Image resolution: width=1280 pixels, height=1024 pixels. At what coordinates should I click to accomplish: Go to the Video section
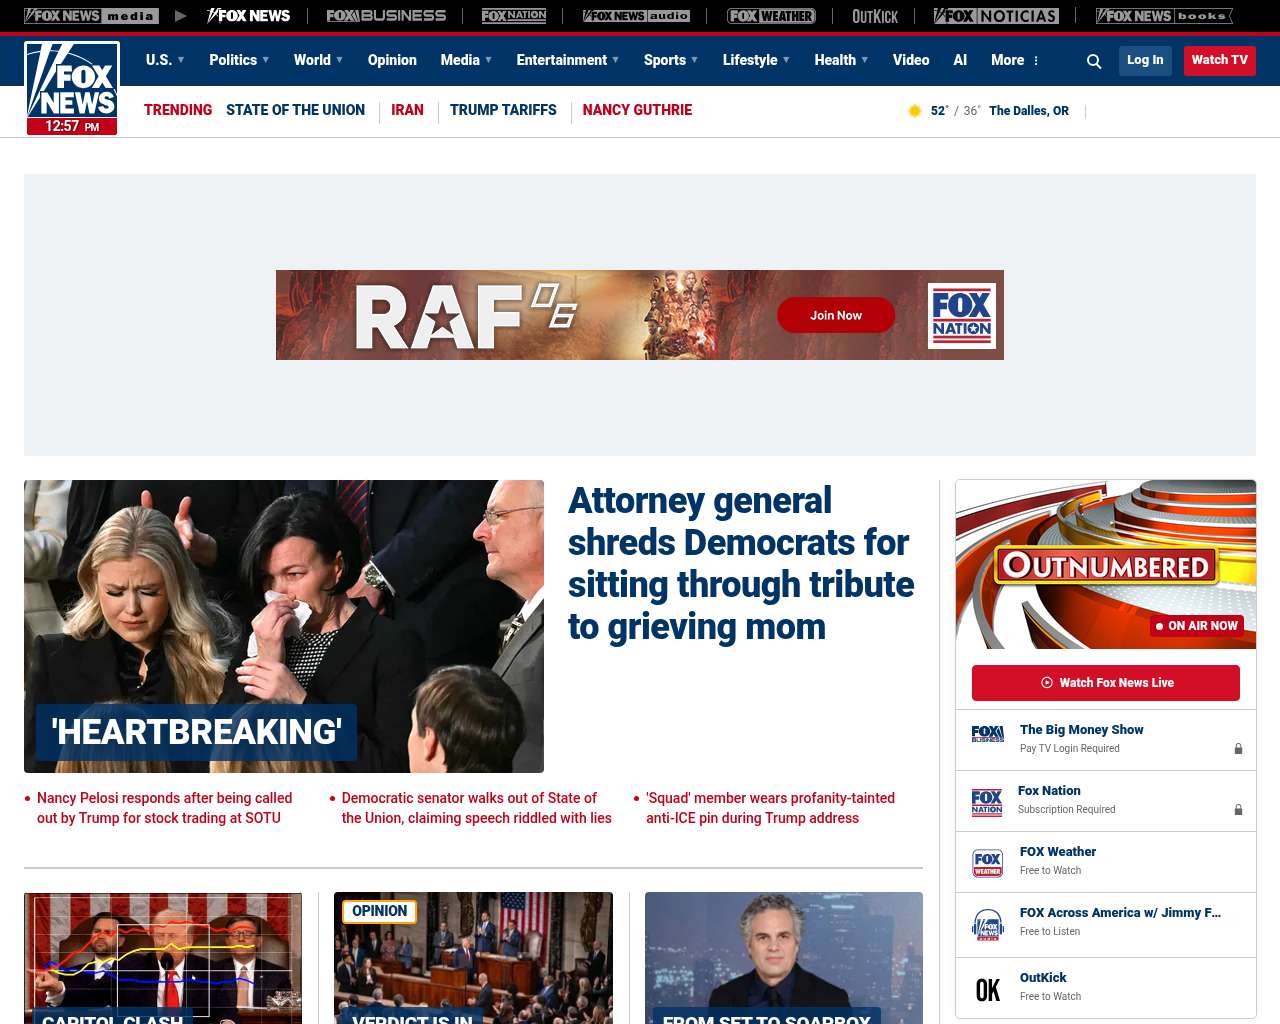(911, 60)
